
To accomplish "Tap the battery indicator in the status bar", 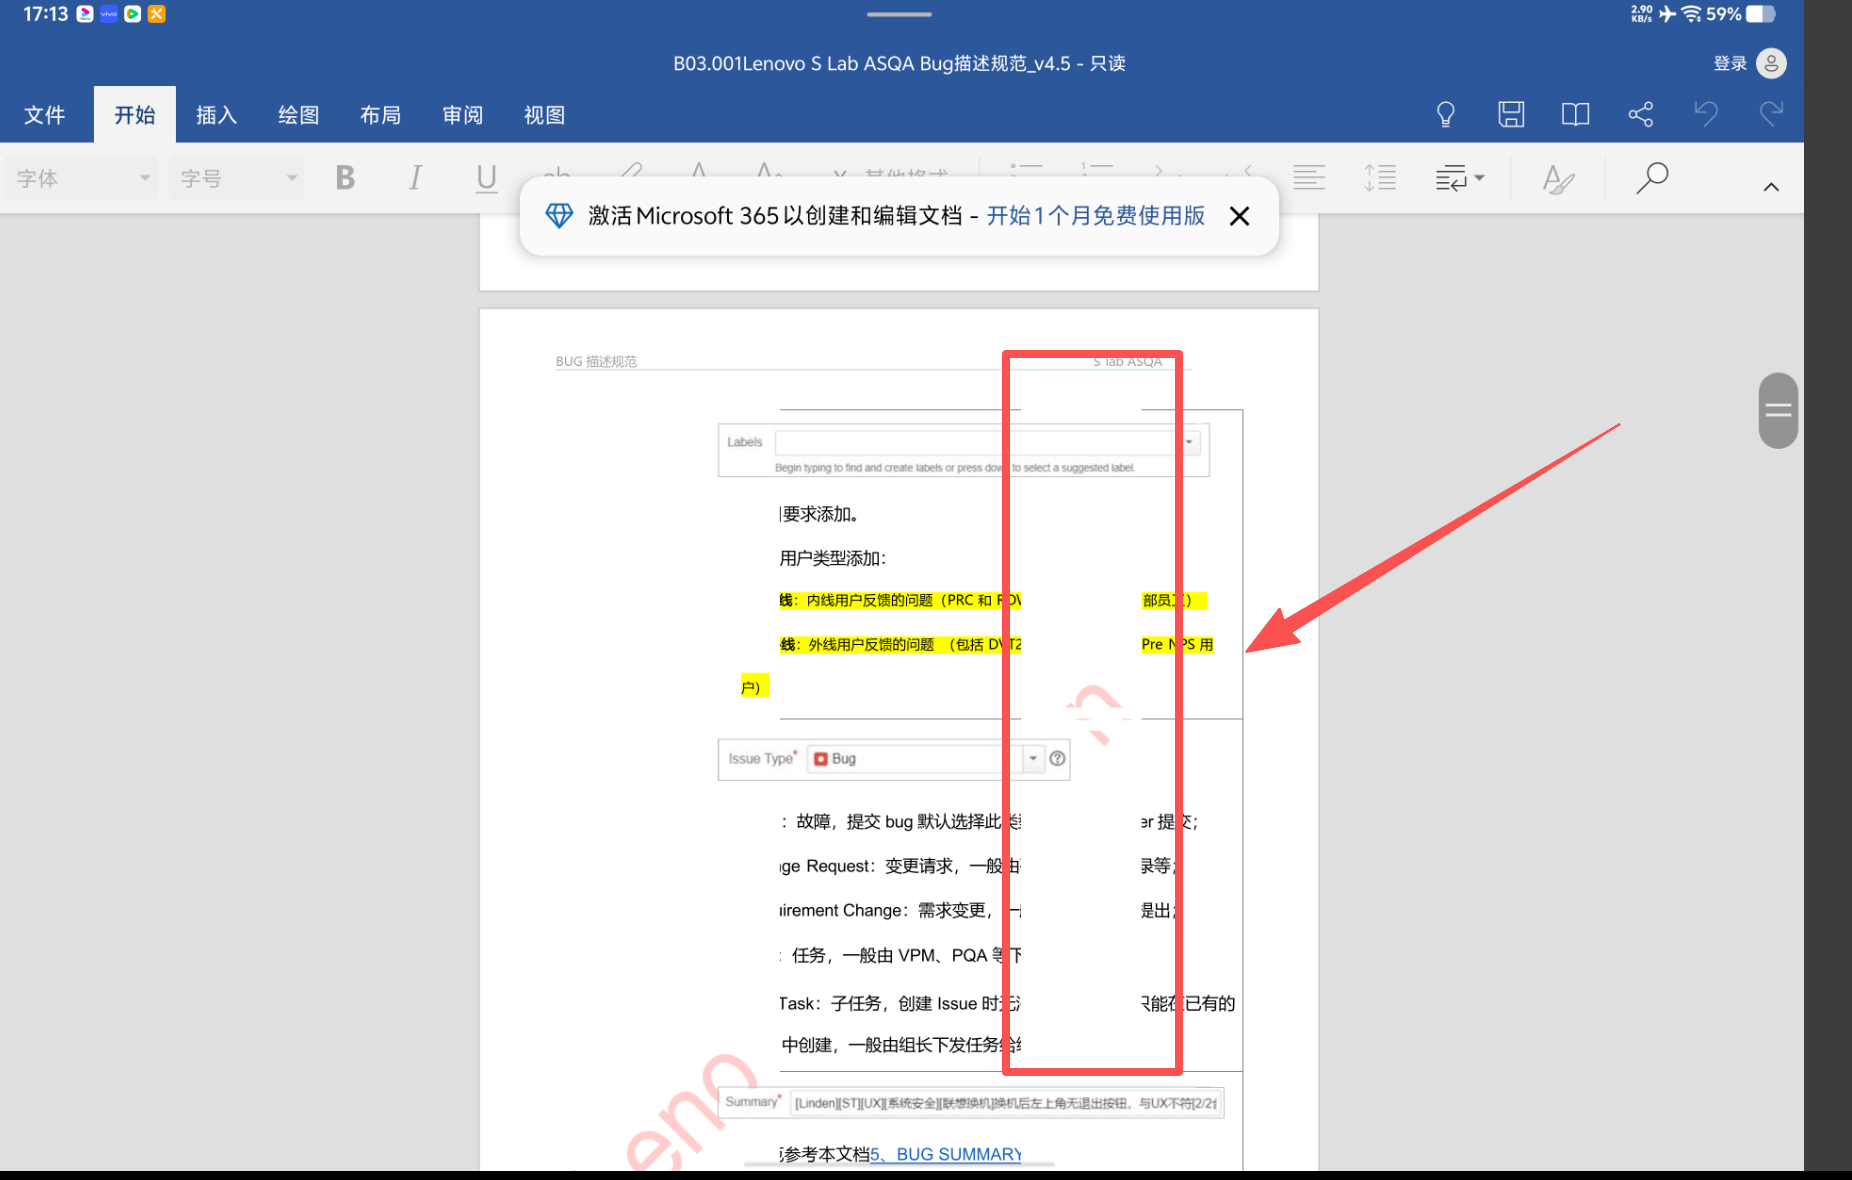I will pyautogui.click(x=1761, y=14).
